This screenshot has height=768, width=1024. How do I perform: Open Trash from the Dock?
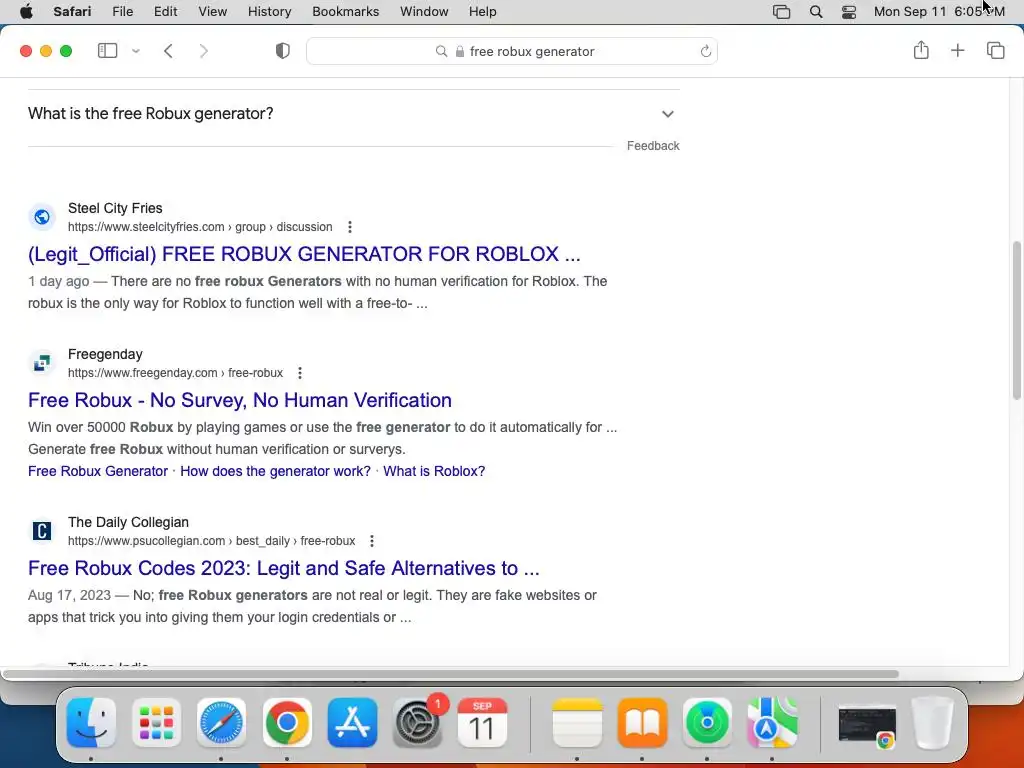933,723
